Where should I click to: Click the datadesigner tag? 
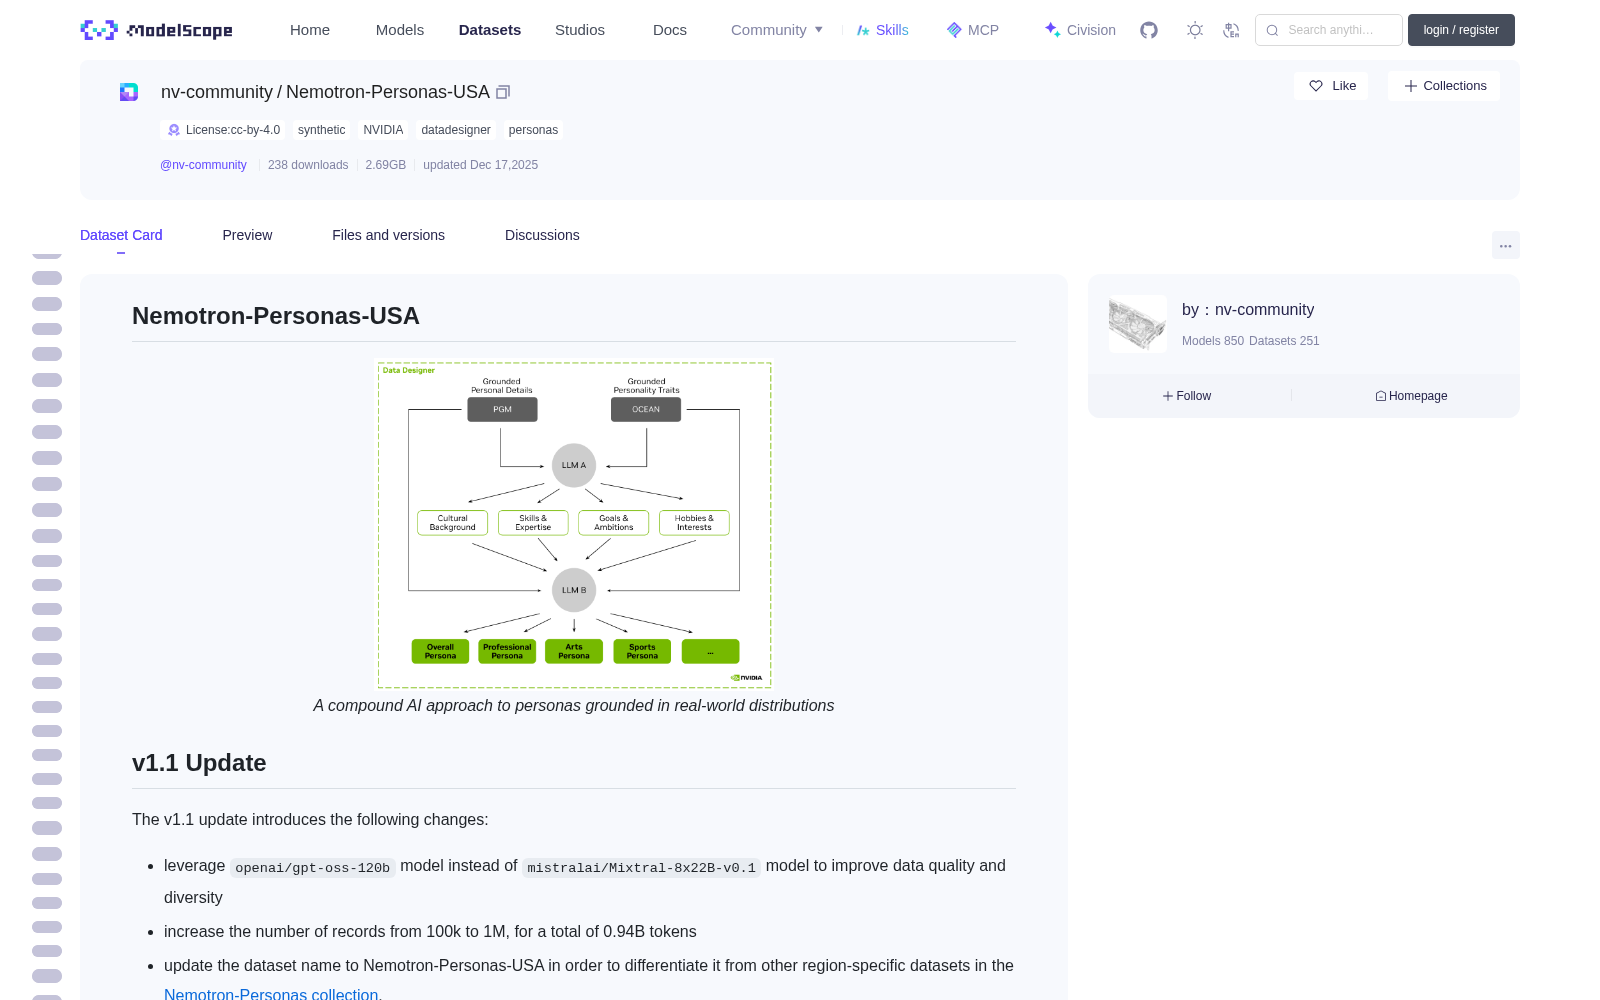pyautogui.click(x=456, y=130)
